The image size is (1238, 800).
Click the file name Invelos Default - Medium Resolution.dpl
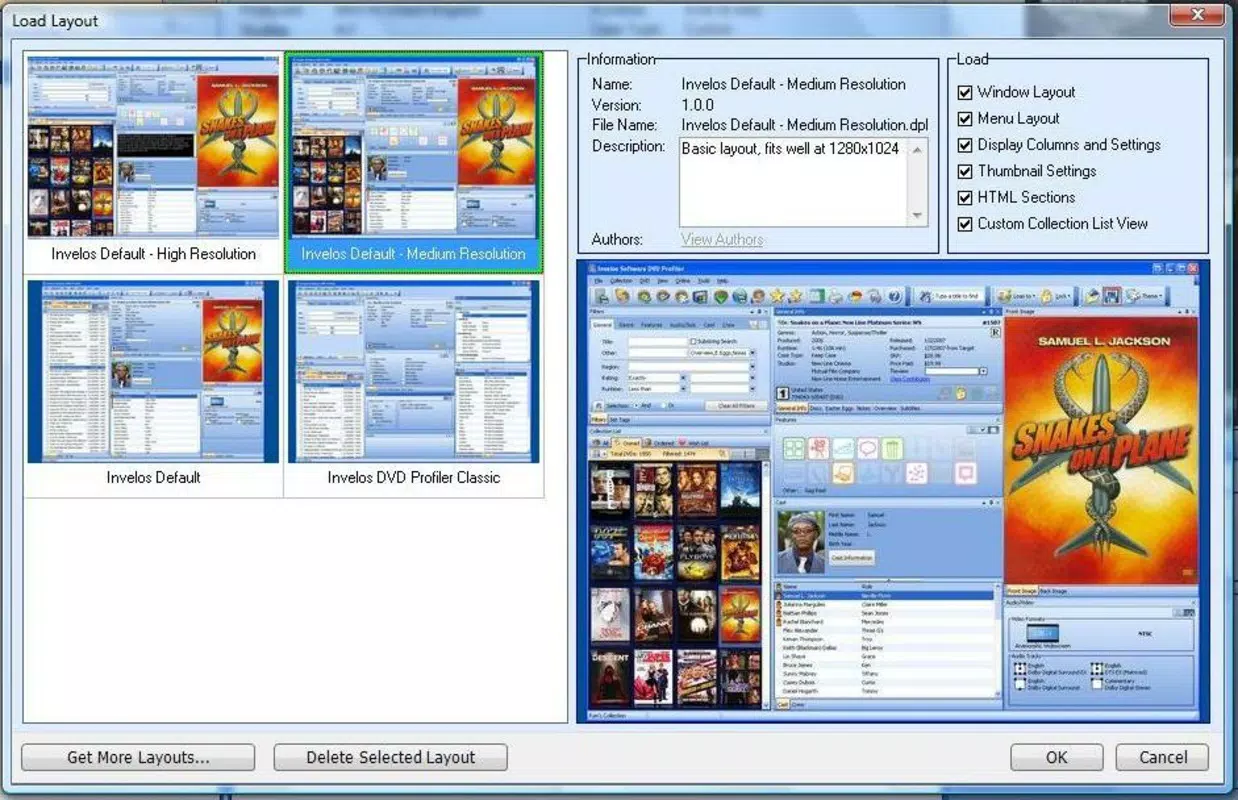[804, 125]
